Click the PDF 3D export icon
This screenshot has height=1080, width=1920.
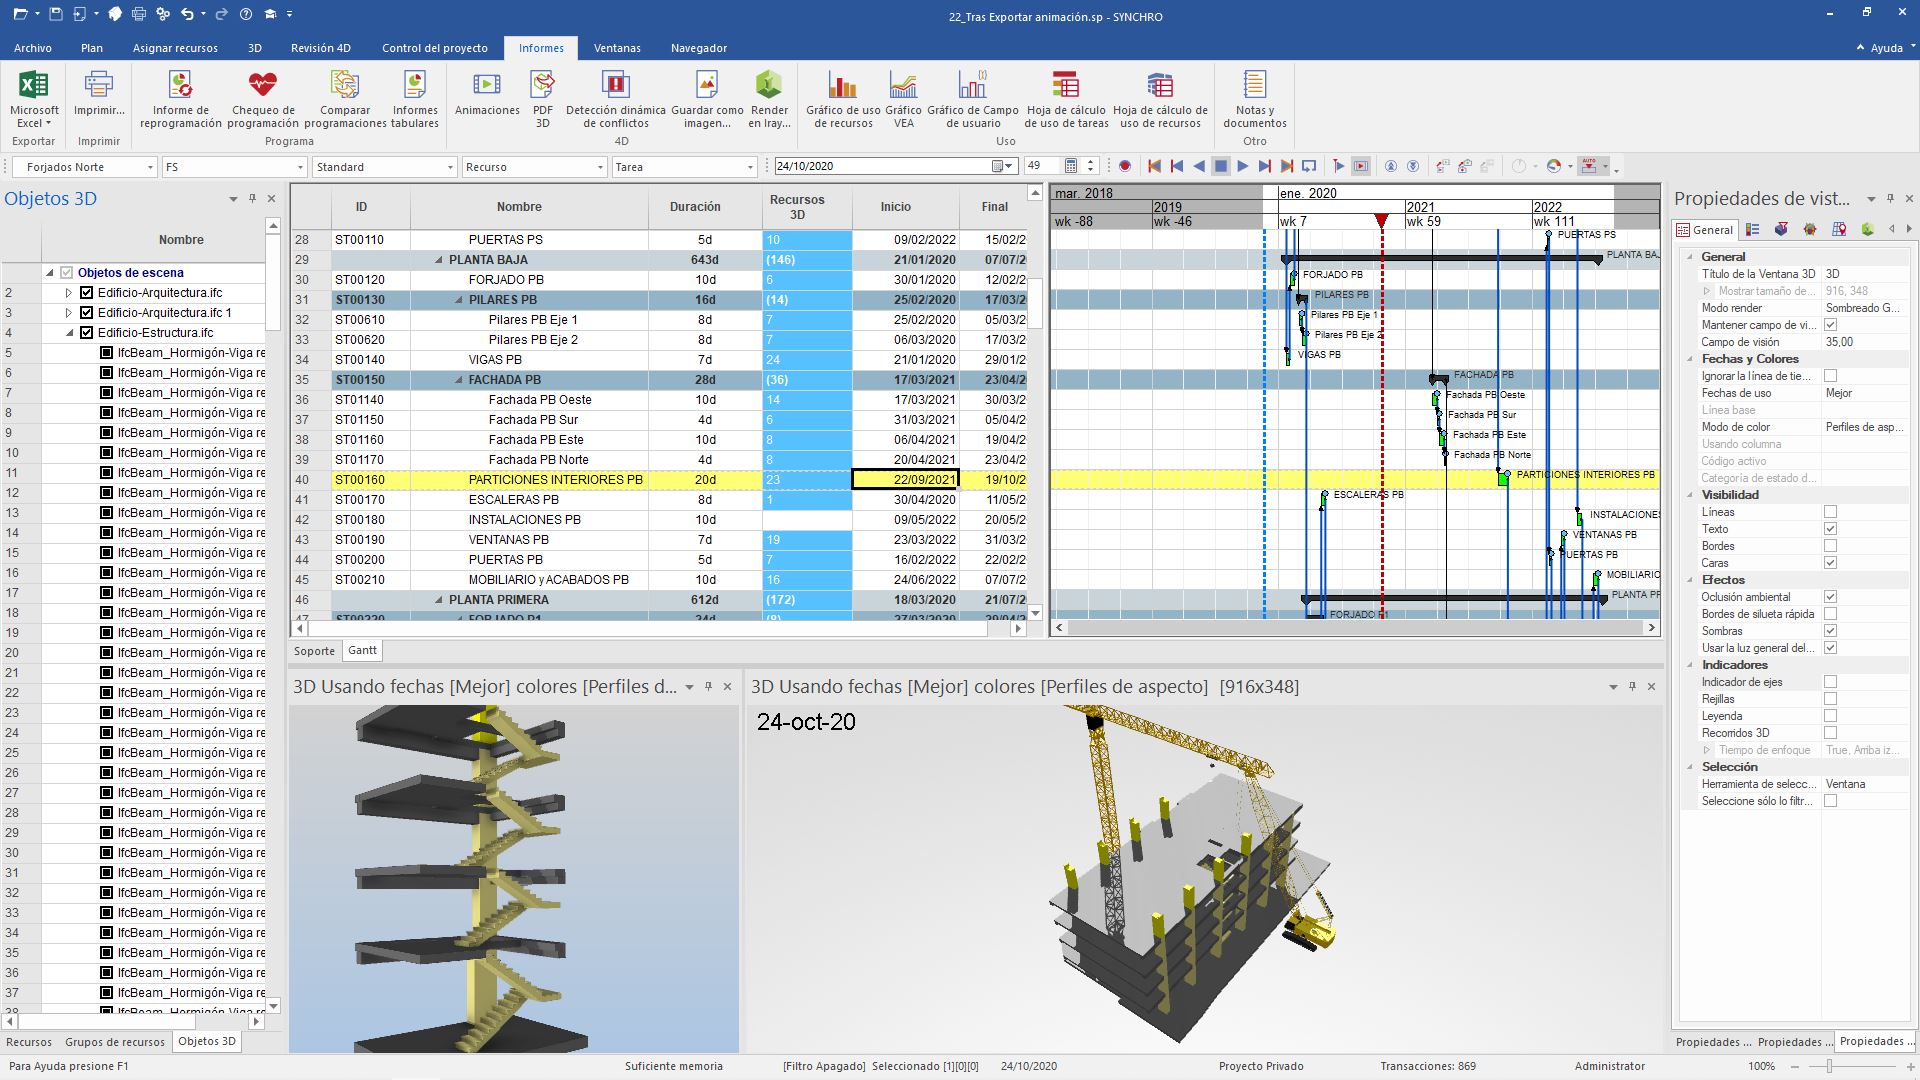pos(541,95)
